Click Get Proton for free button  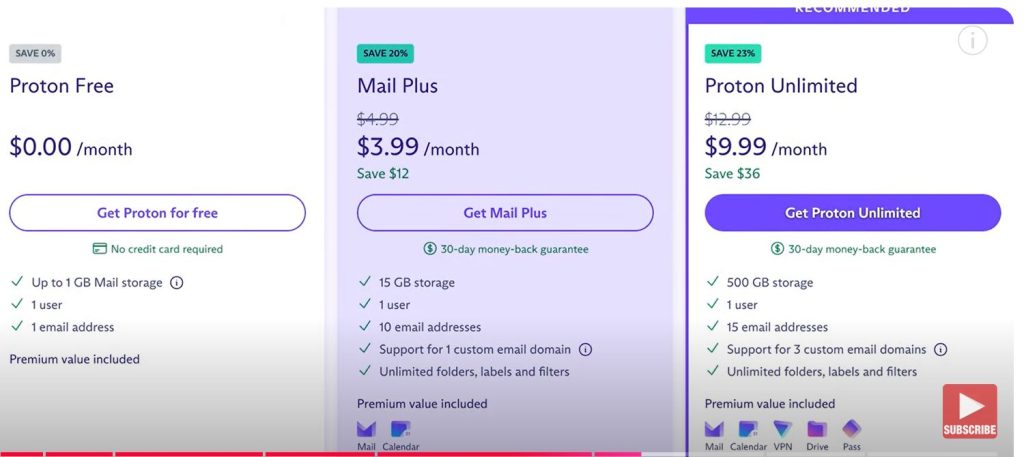point(157,213)
